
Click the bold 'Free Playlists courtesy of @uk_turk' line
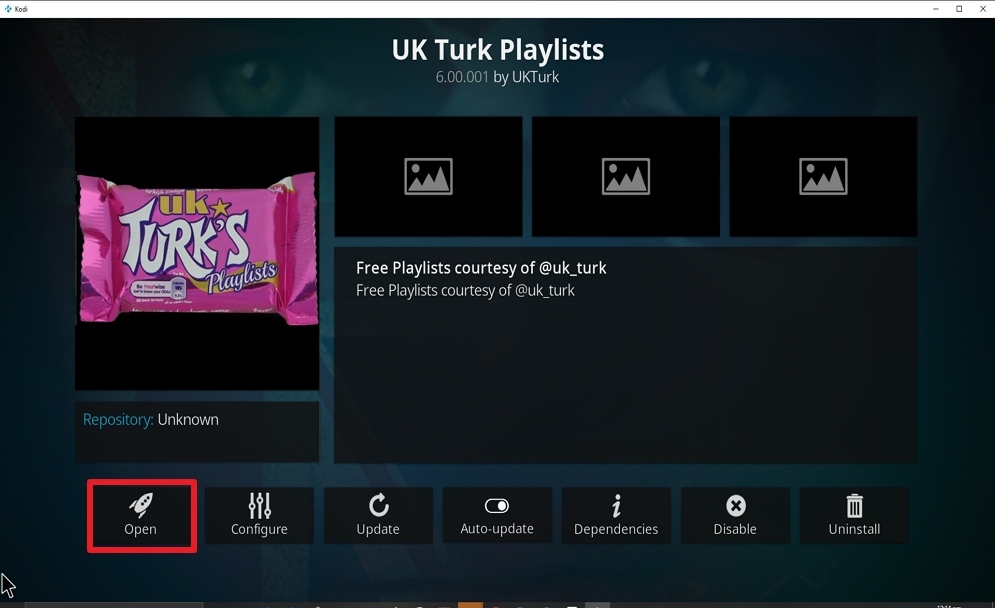481,268
